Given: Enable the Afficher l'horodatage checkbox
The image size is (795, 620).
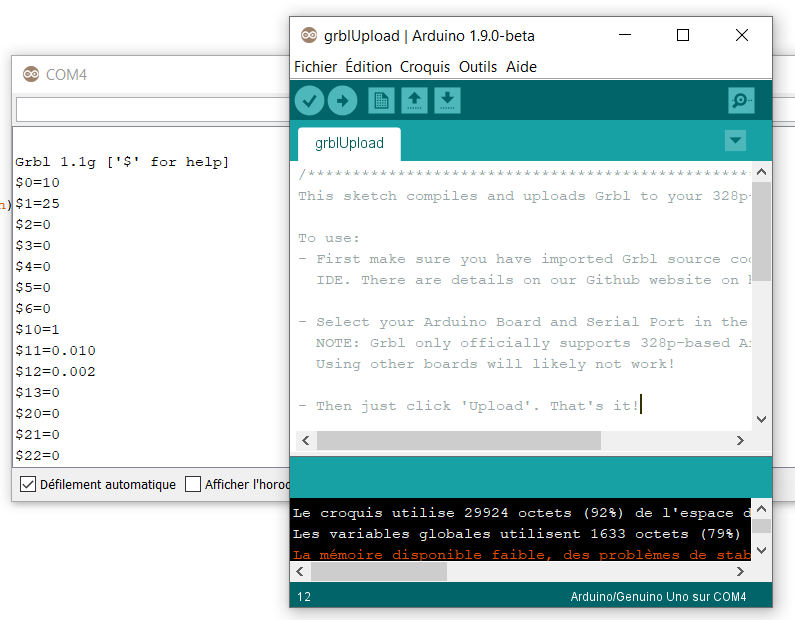Looking at the screenshot, I should [193, 484].
